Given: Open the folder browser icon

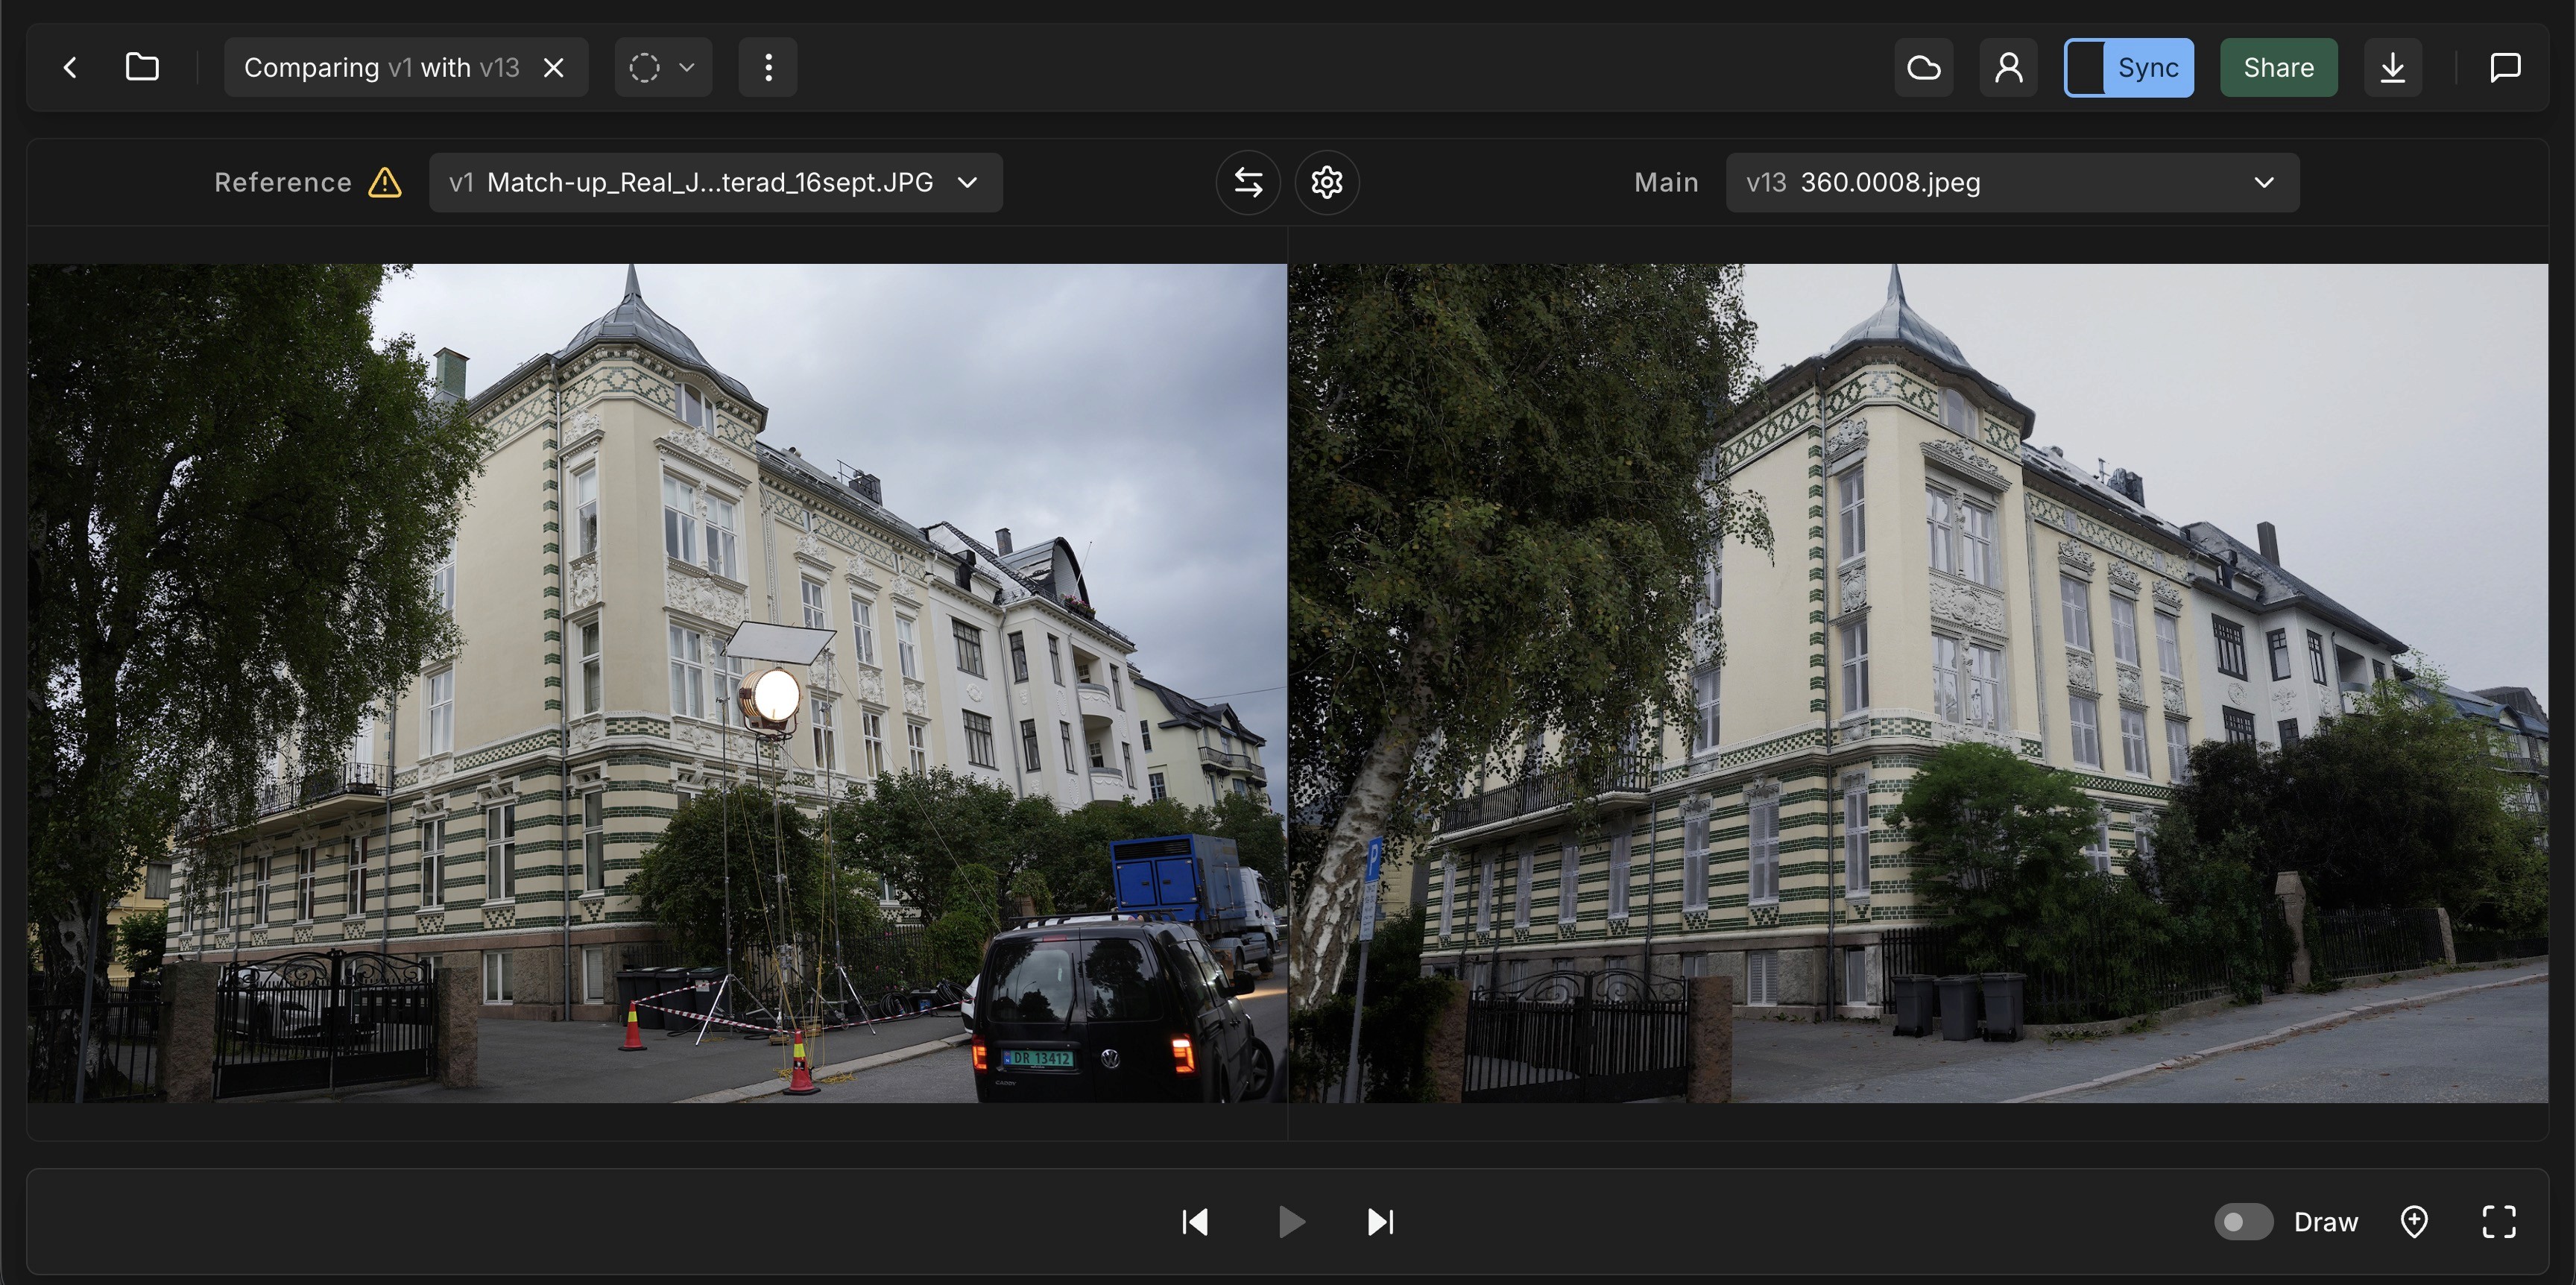Looking at the screenshot, I should [x=142, y=67].
